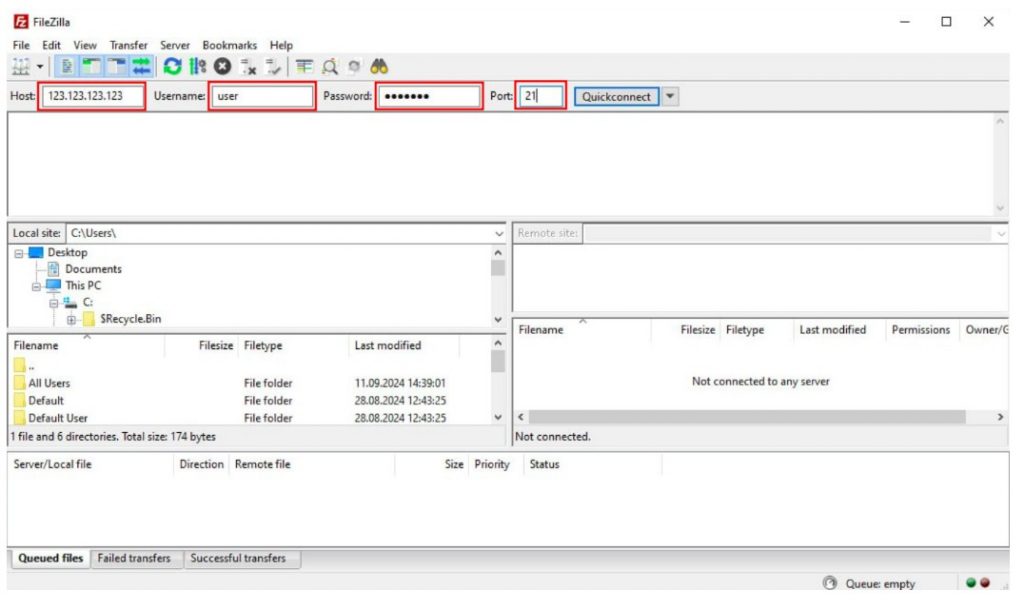Toggle directory comparison
The width and height of the screenshot is (1024, 610).
[330, 67]
